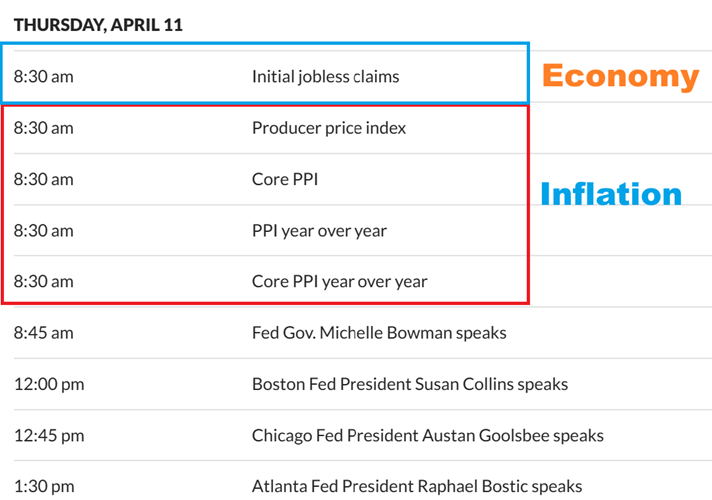
Task: Select Chicago Fed President Austan Goolsbee speaks
Action: point(428,436)
